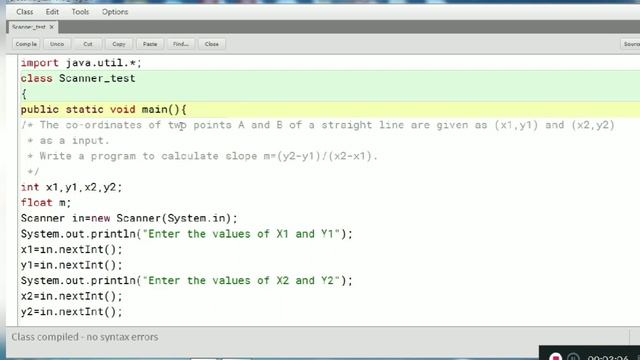The width and height of the screenshot is (640, 360).
Task: Click the 'float m;' line
Action: [46, 202]
